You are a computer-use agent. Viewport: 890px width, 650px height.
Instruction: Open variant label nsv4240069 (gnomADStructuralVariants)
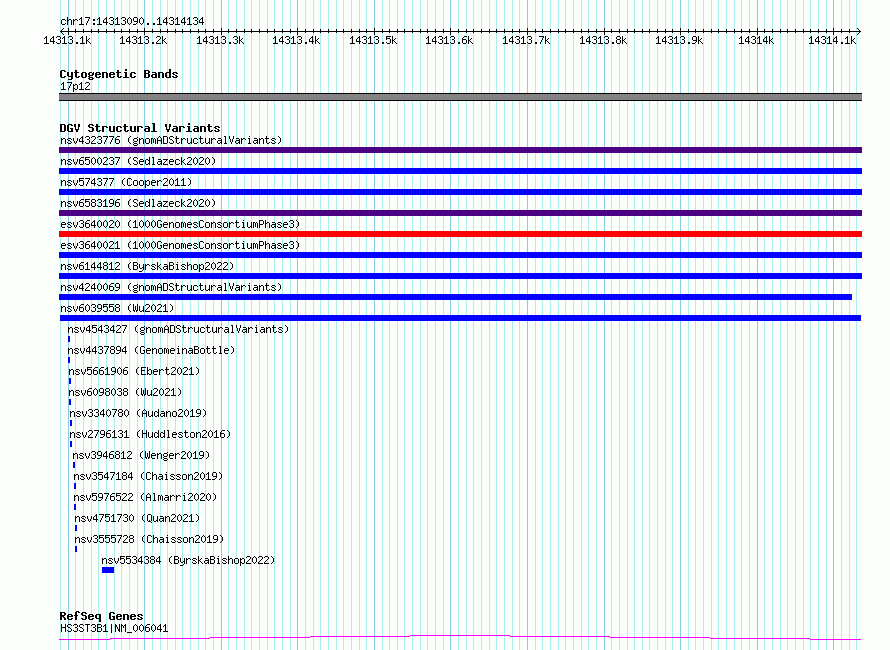pyautogui.click(x=171, y=287)
